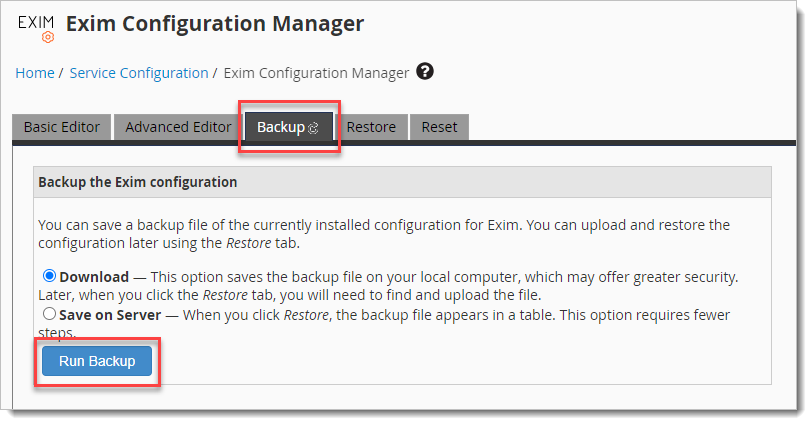Open the Service Configuration breadcrumb link
This screenshot has width=812, height=425.
[x=139, y=73]
